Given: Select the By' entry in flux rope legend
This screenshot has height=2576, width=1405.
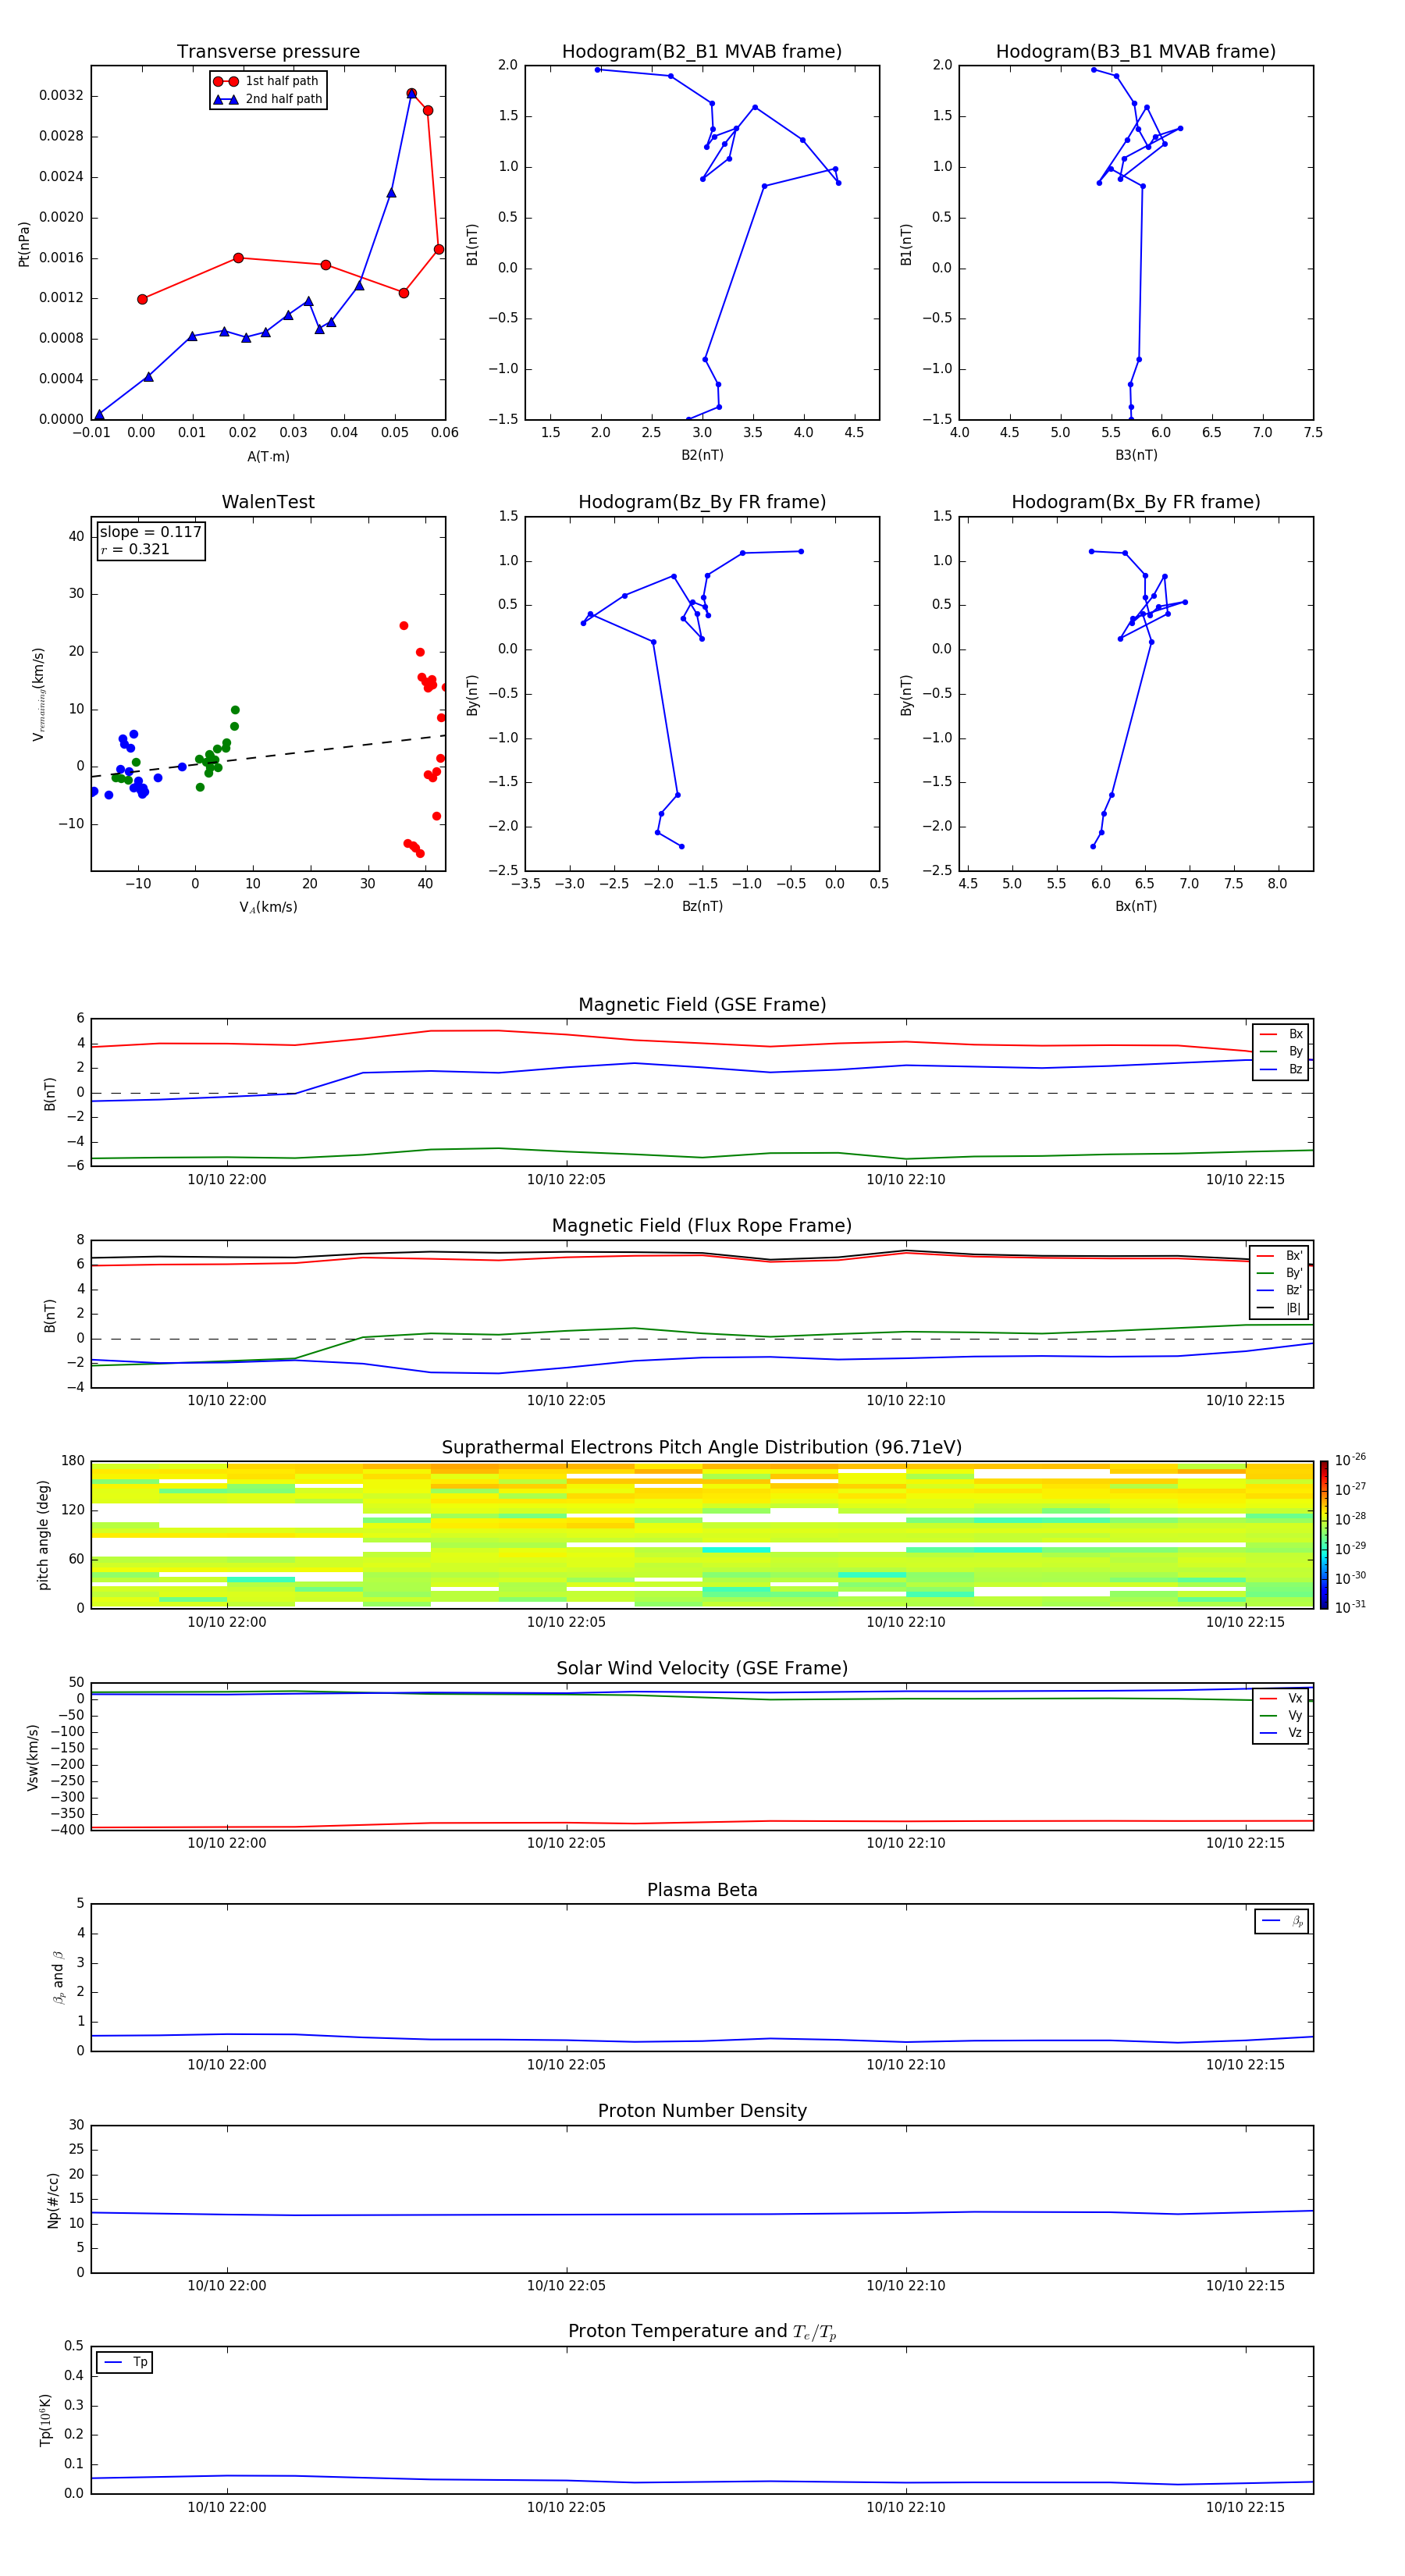Looking at the screenshot, I should click(x=1279, y=1273).
